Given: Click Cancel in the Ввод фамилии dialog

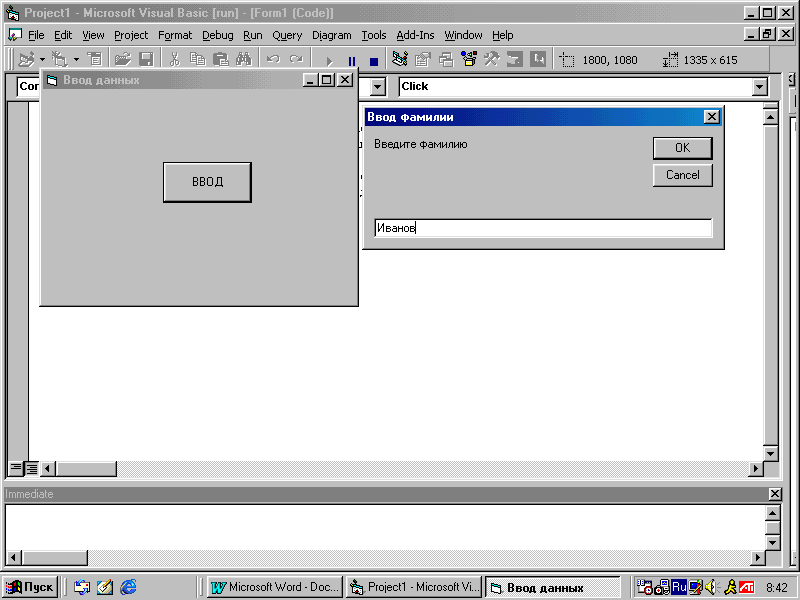Looking at the screenshot, I should pos(683,175).
